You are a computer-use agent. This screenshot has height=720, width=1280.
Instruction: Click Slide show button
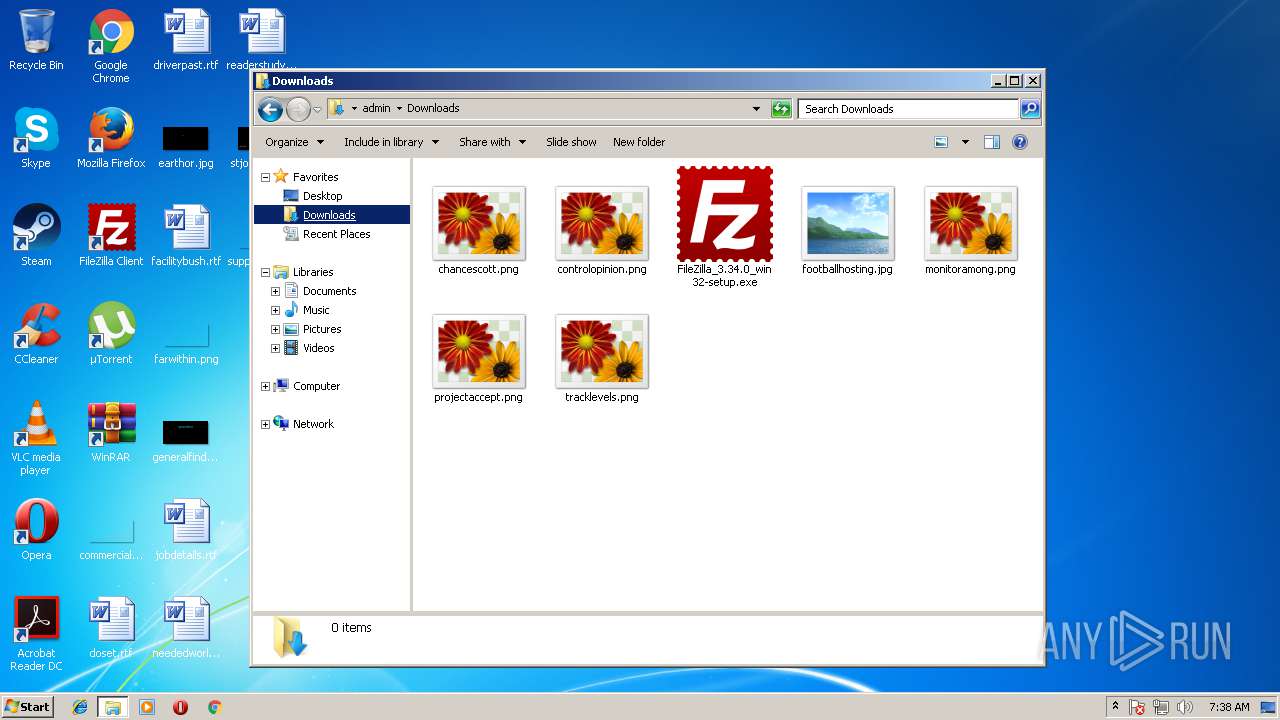[x=571, y=142]
